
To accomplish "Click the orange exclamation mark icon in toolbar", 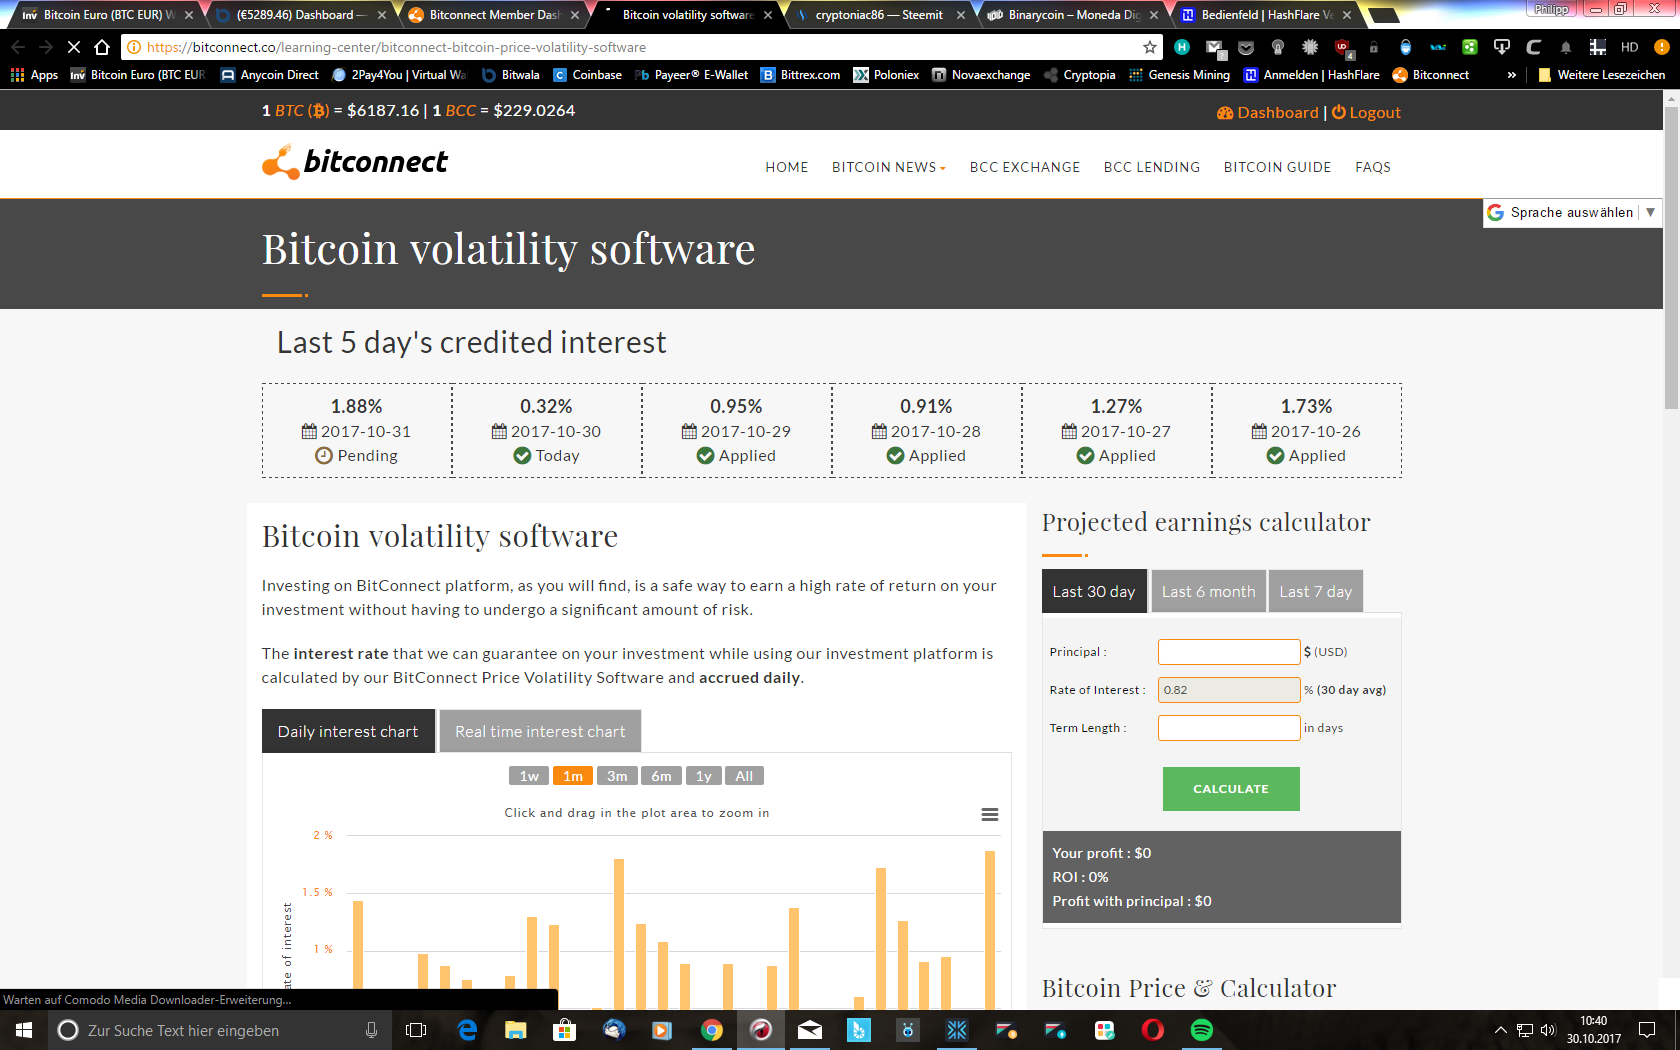I will (1661, 47).
